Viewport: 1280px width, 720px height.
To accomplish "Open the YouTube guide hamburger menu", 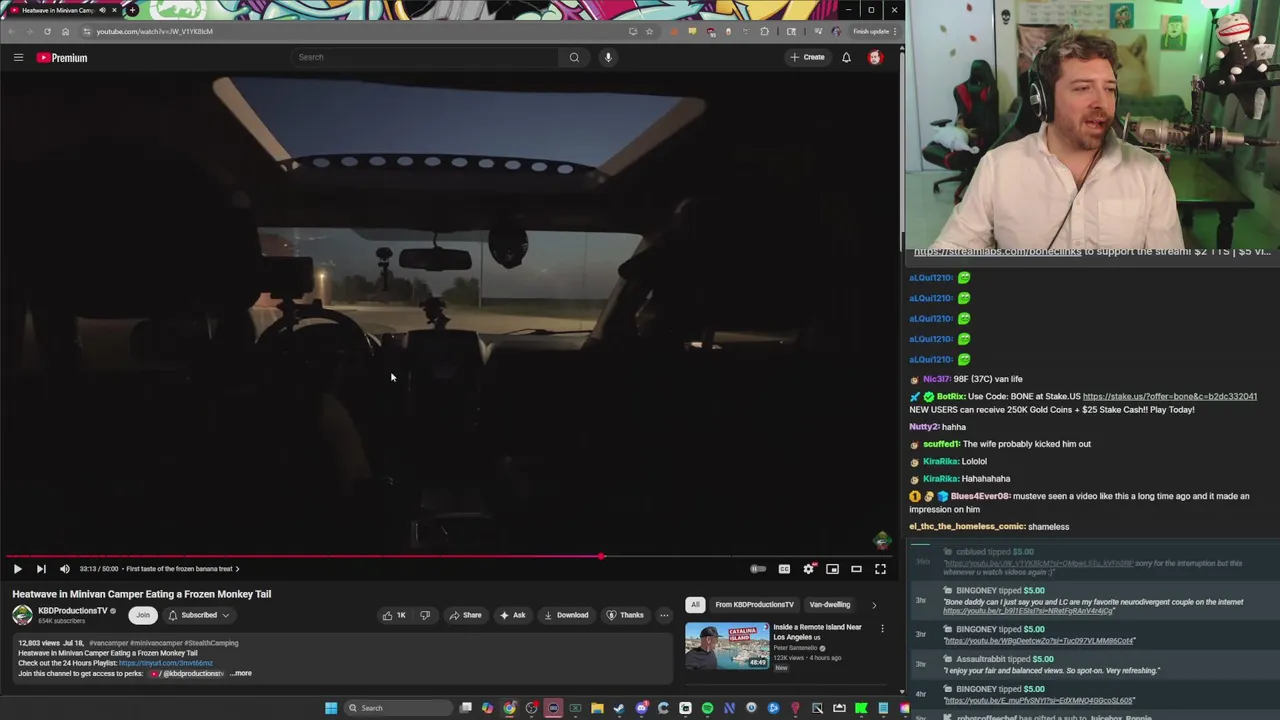I will pos(18,57).
